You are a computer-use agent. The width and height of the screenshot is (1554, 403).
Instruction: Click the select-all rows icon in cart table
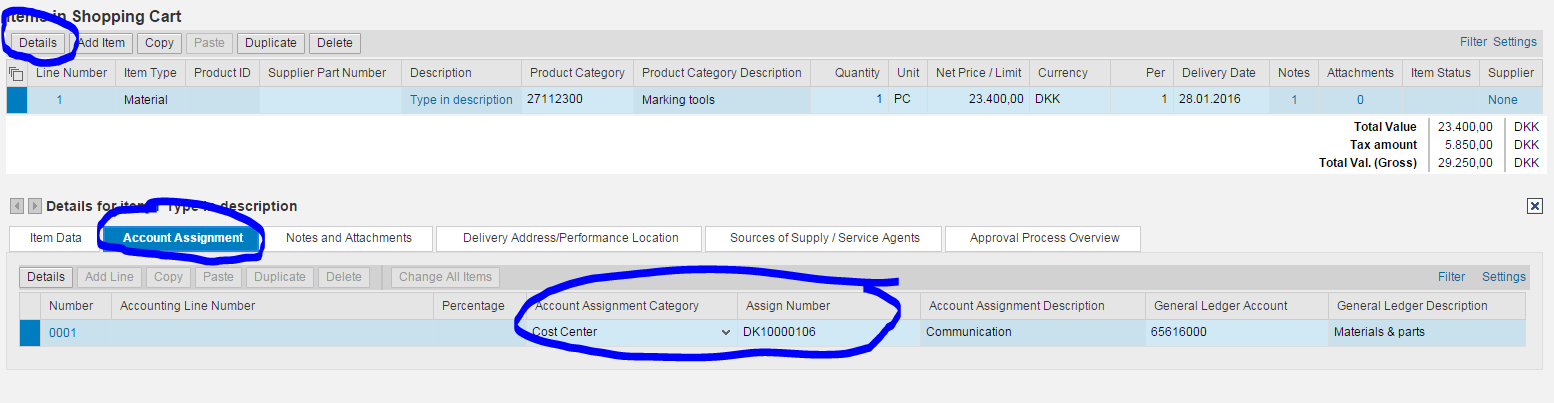(x=16, y=74)
